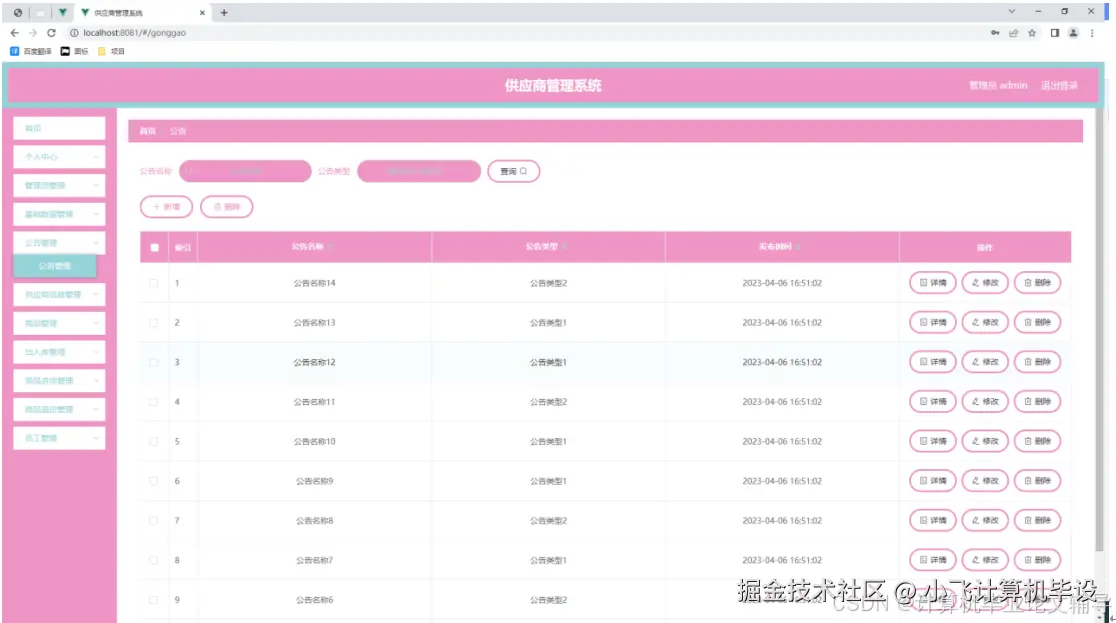Select the highlighted 公告管理 submenu item

click(55, 266)
